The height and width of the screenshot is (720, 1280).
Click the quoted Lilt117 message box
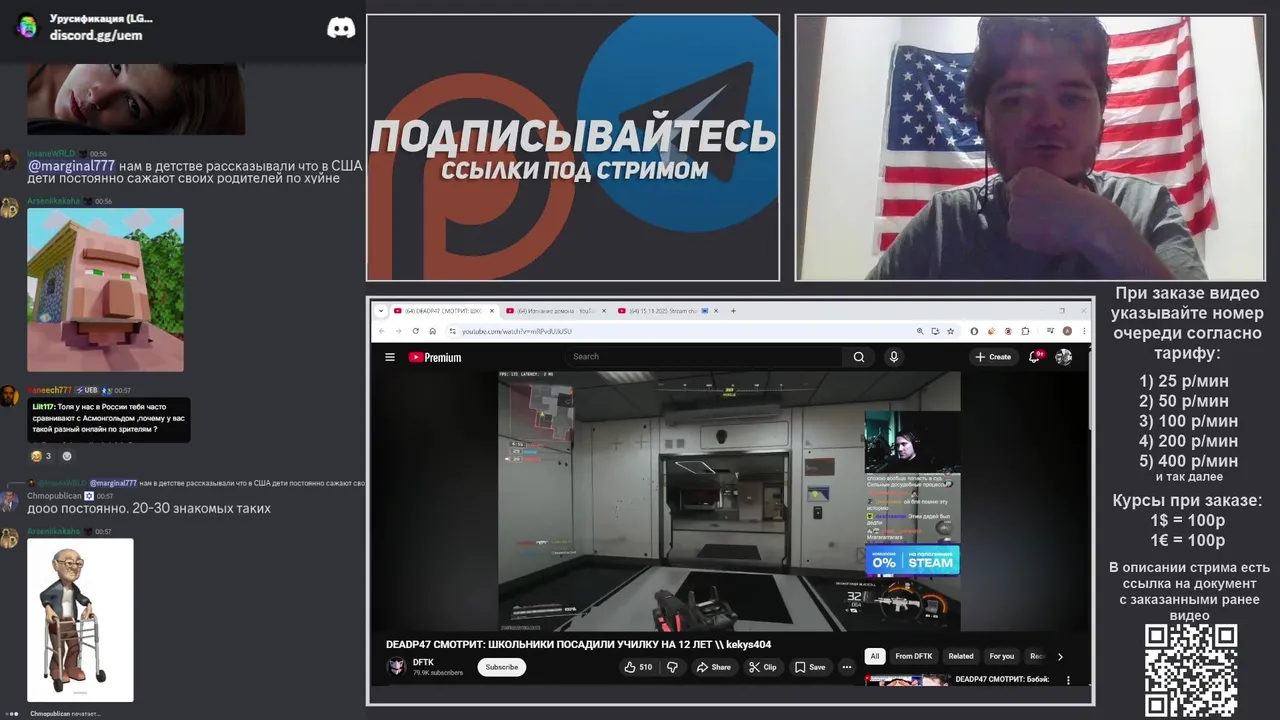[108, 420]
